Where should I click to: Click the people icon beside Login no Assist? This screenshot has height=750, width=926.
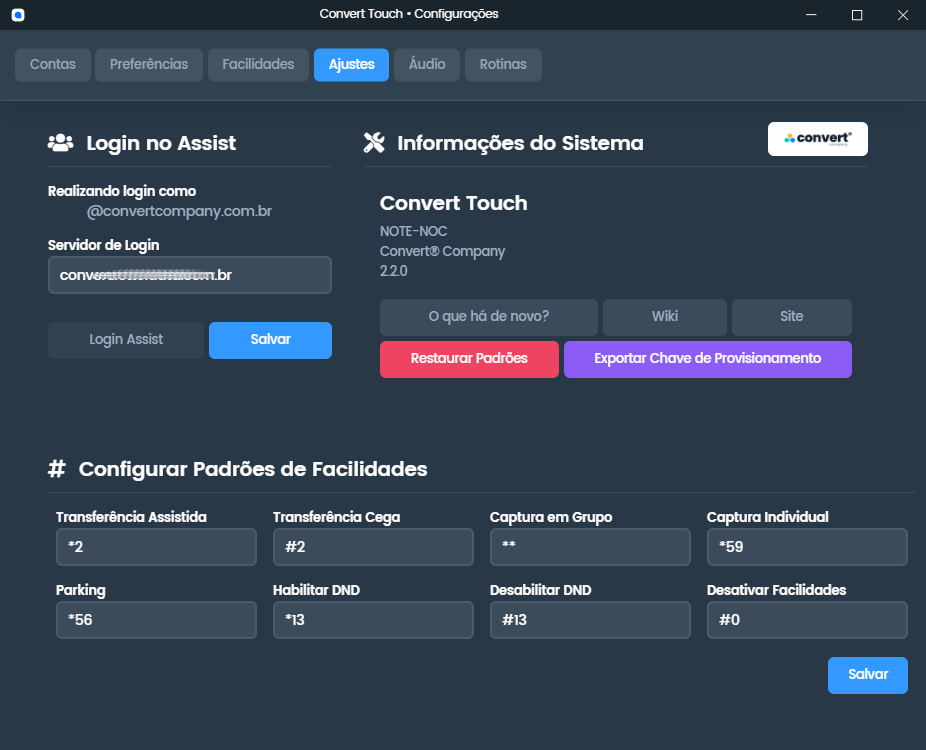point(60,143)
